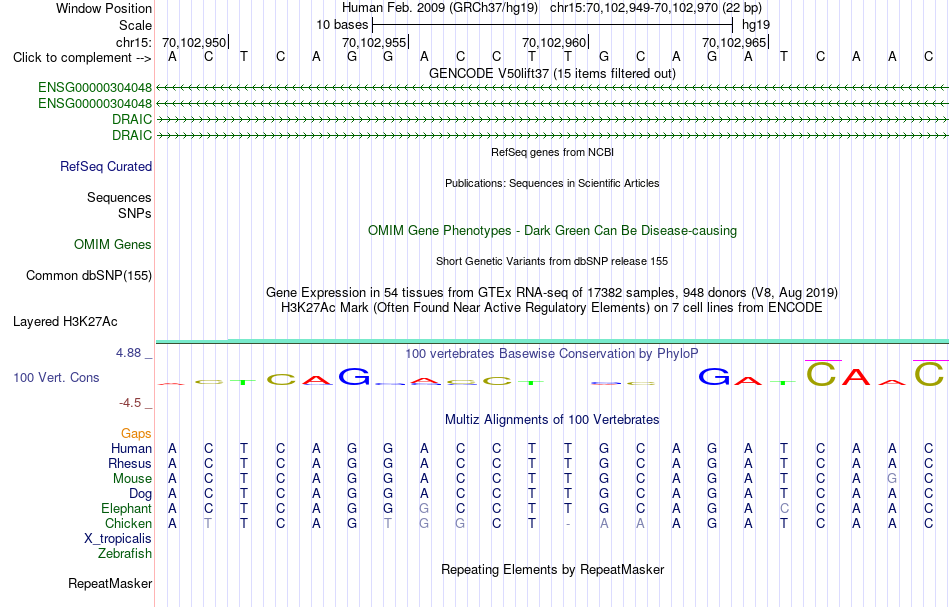Click the GTEx Gene Expression track title

pyautogui.click(x=553, y=293)
